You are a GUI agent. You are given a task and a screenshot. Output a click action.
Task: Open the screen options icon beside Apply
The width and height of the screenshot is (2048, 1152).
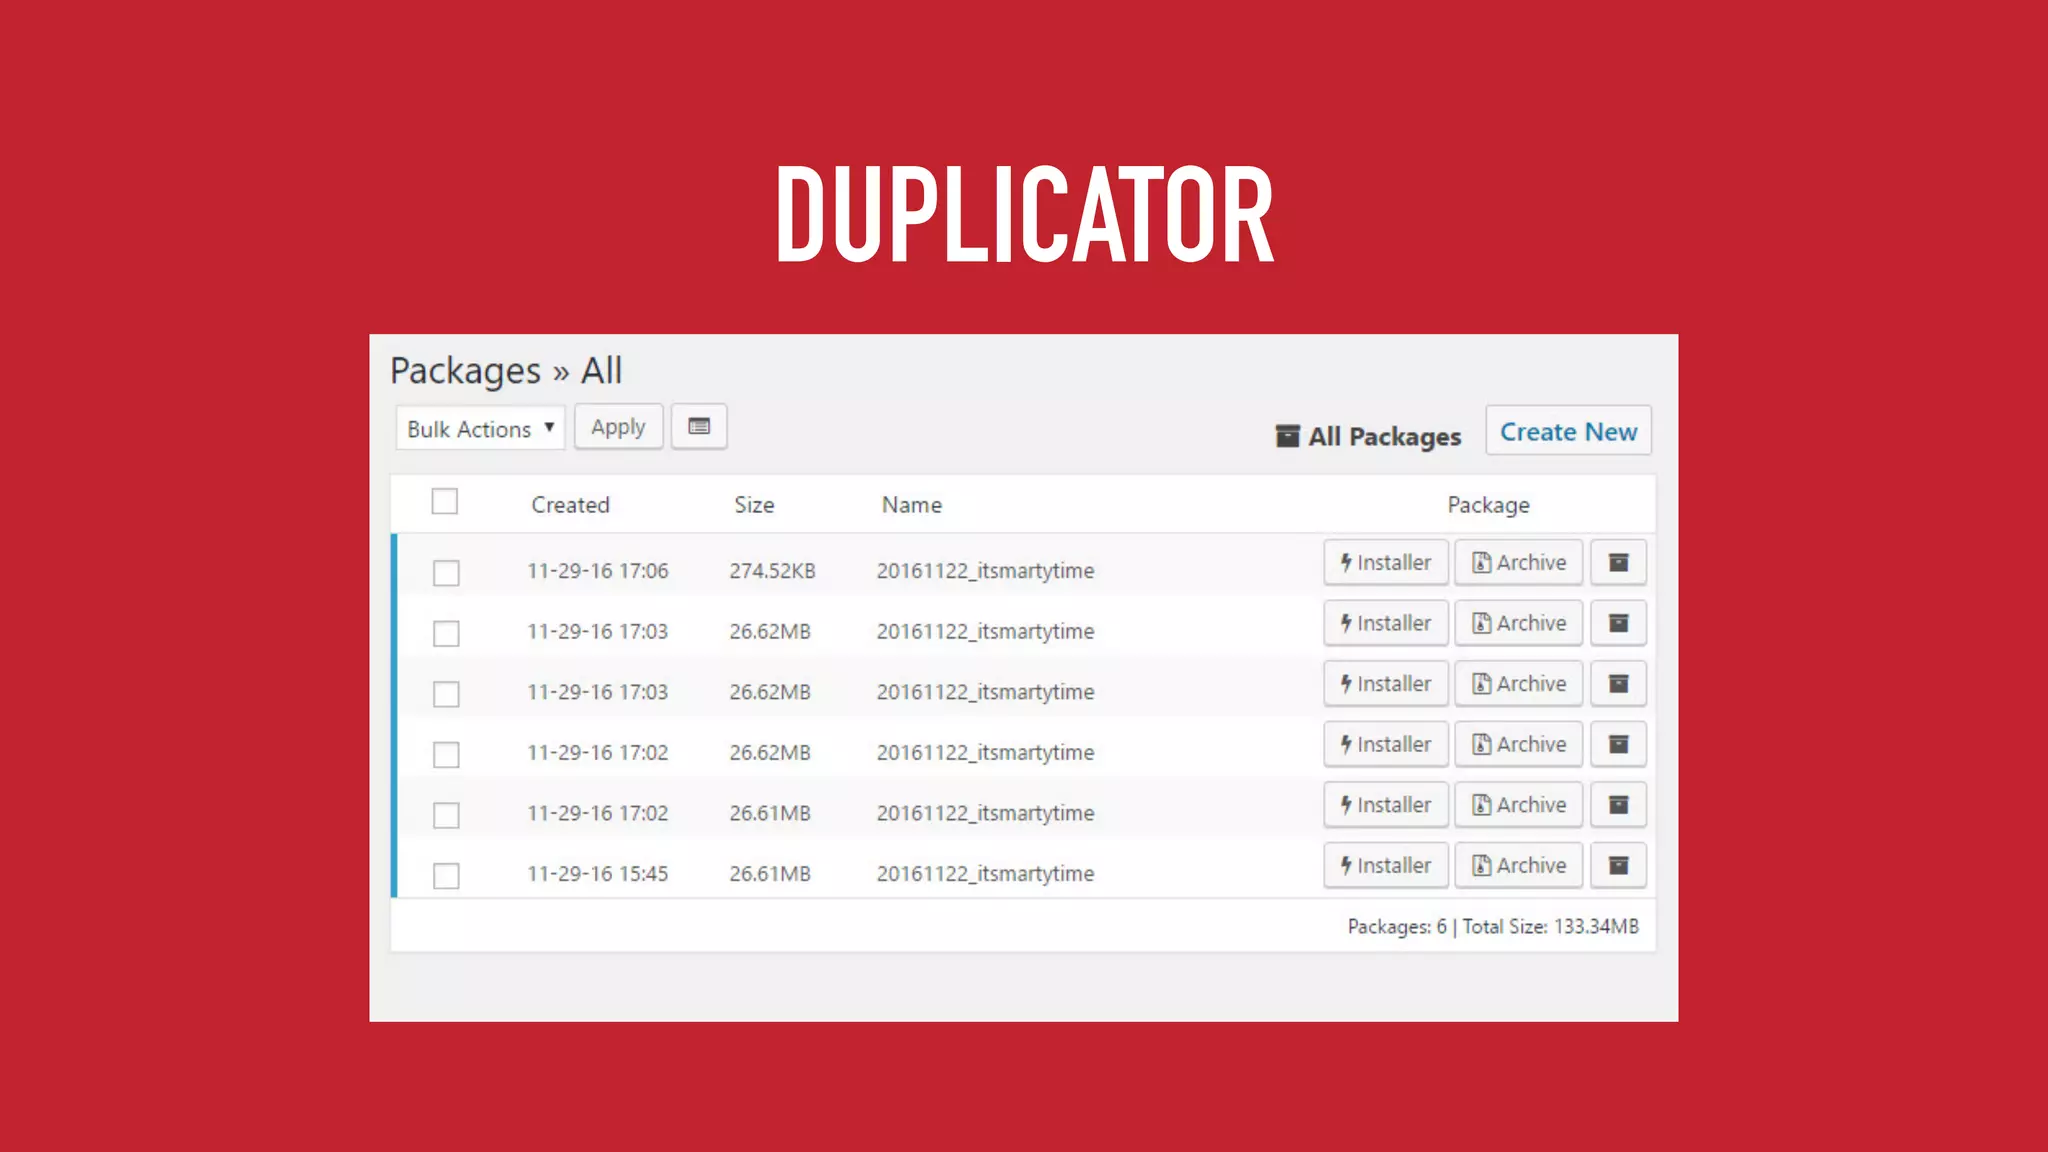coord(699,427)
